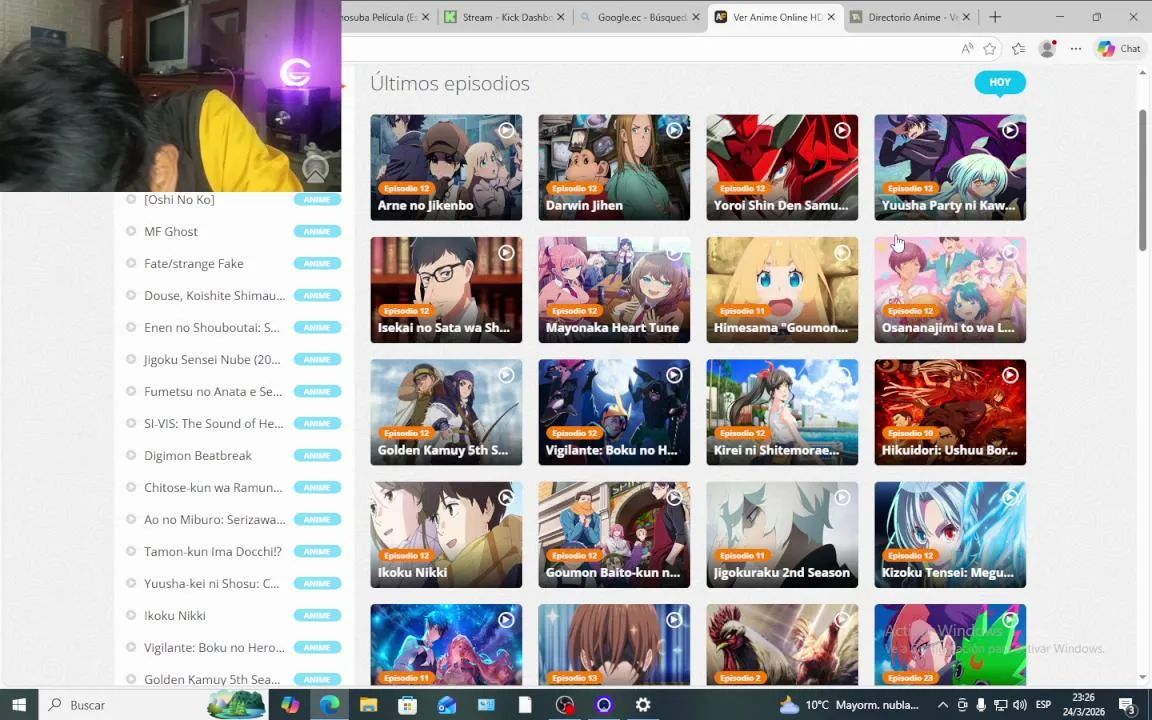Click the play icon on Golden Kamuy 5th S... card
1152x720 pixels.
pos(506,375)
